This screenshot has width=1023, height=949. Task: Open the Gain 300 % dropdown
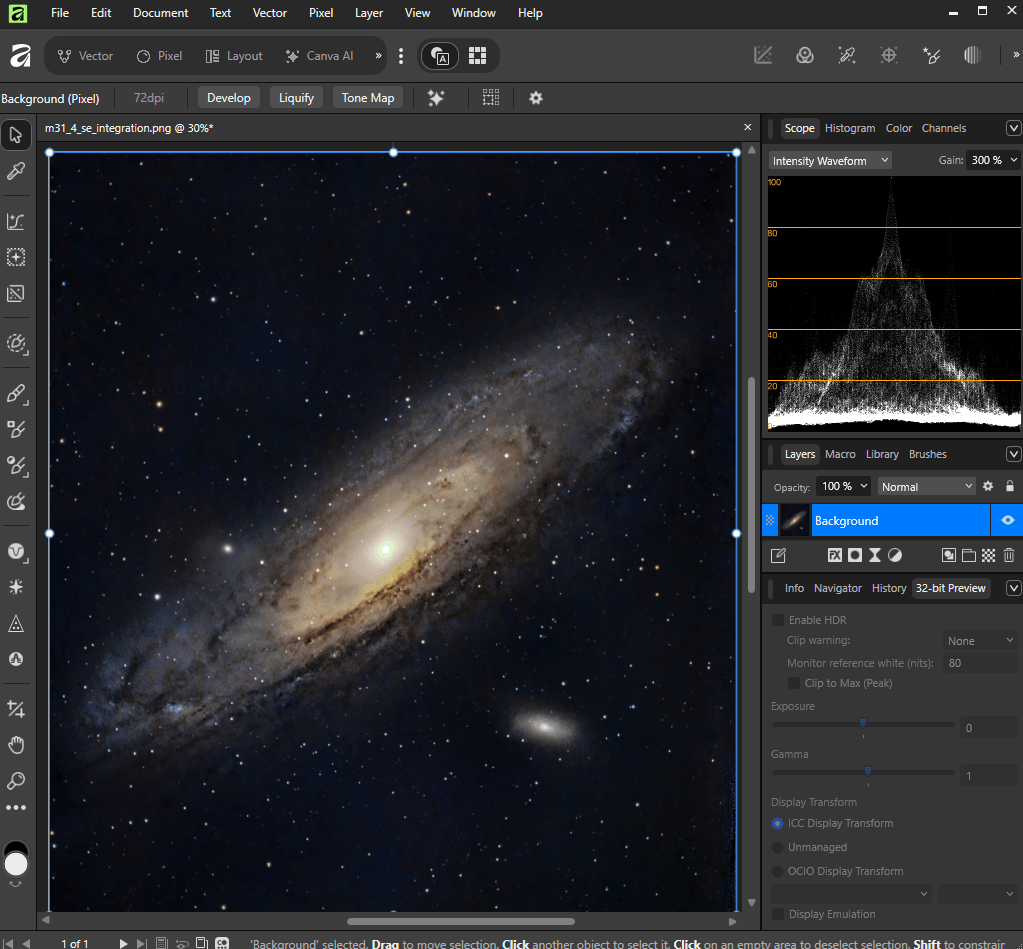993,160
